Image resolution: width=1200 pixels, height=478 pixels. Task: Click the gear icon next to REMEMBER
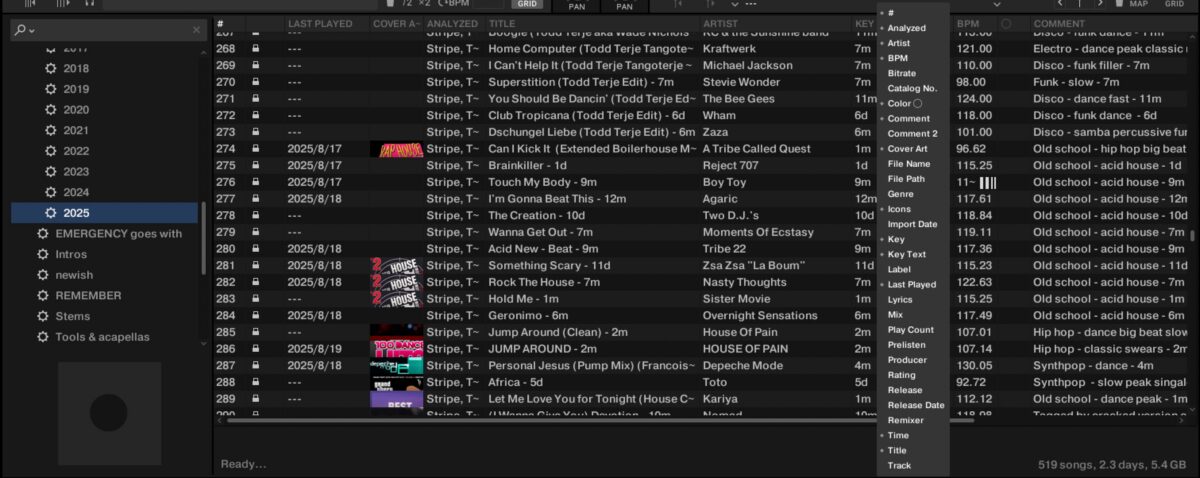[x=42, y=295]
